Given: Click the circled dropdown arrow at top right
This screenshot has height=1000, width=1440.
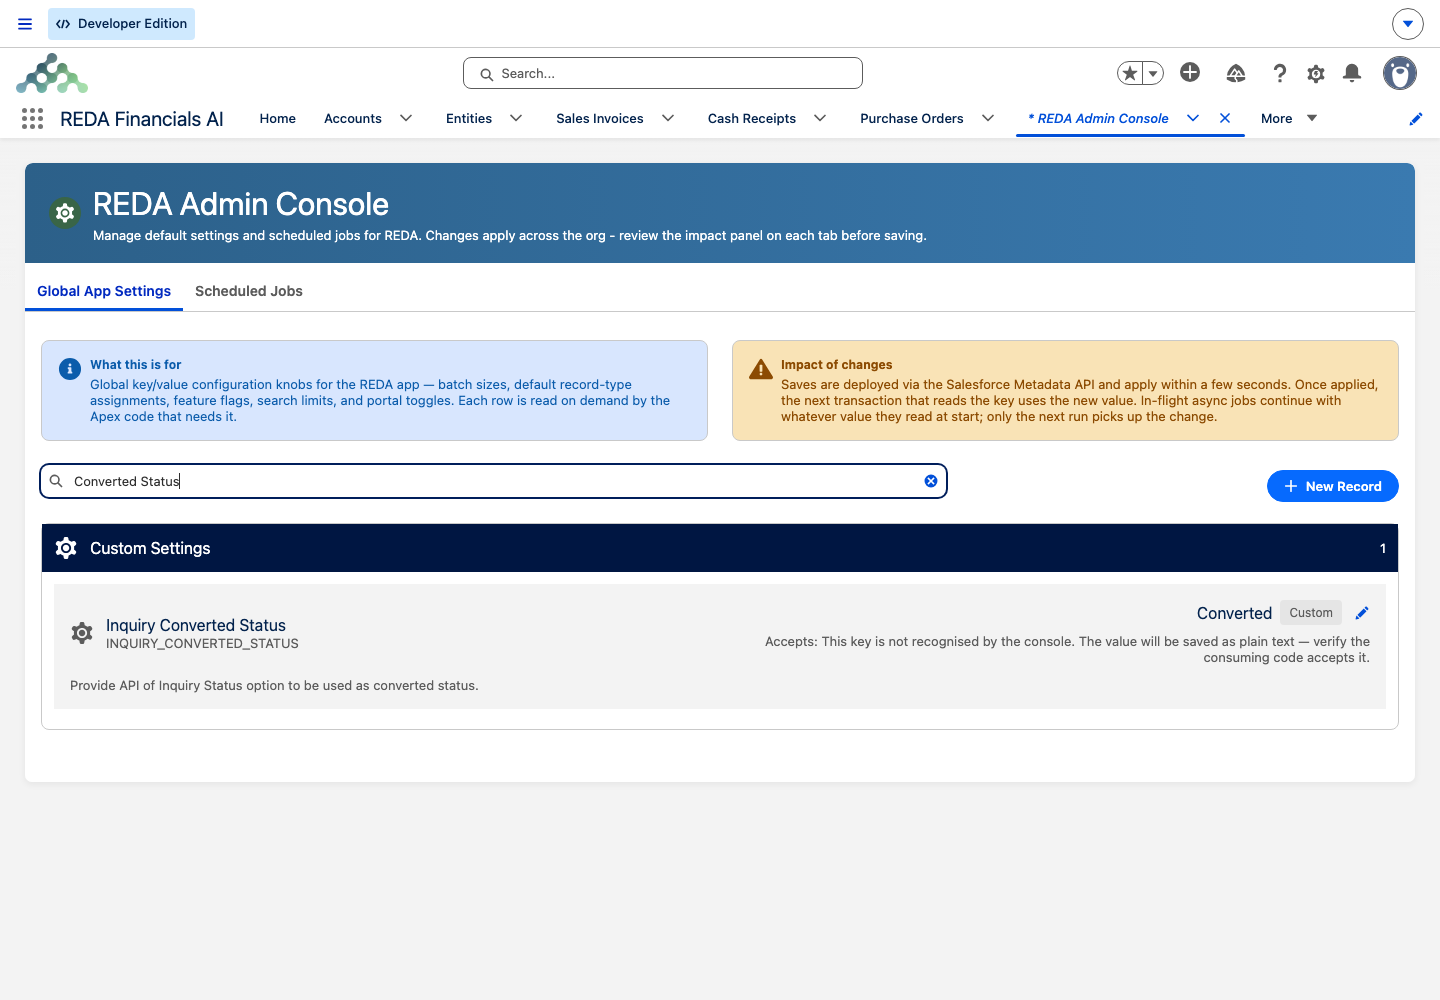Looking at the screenshot, I should click(1408, 24).
